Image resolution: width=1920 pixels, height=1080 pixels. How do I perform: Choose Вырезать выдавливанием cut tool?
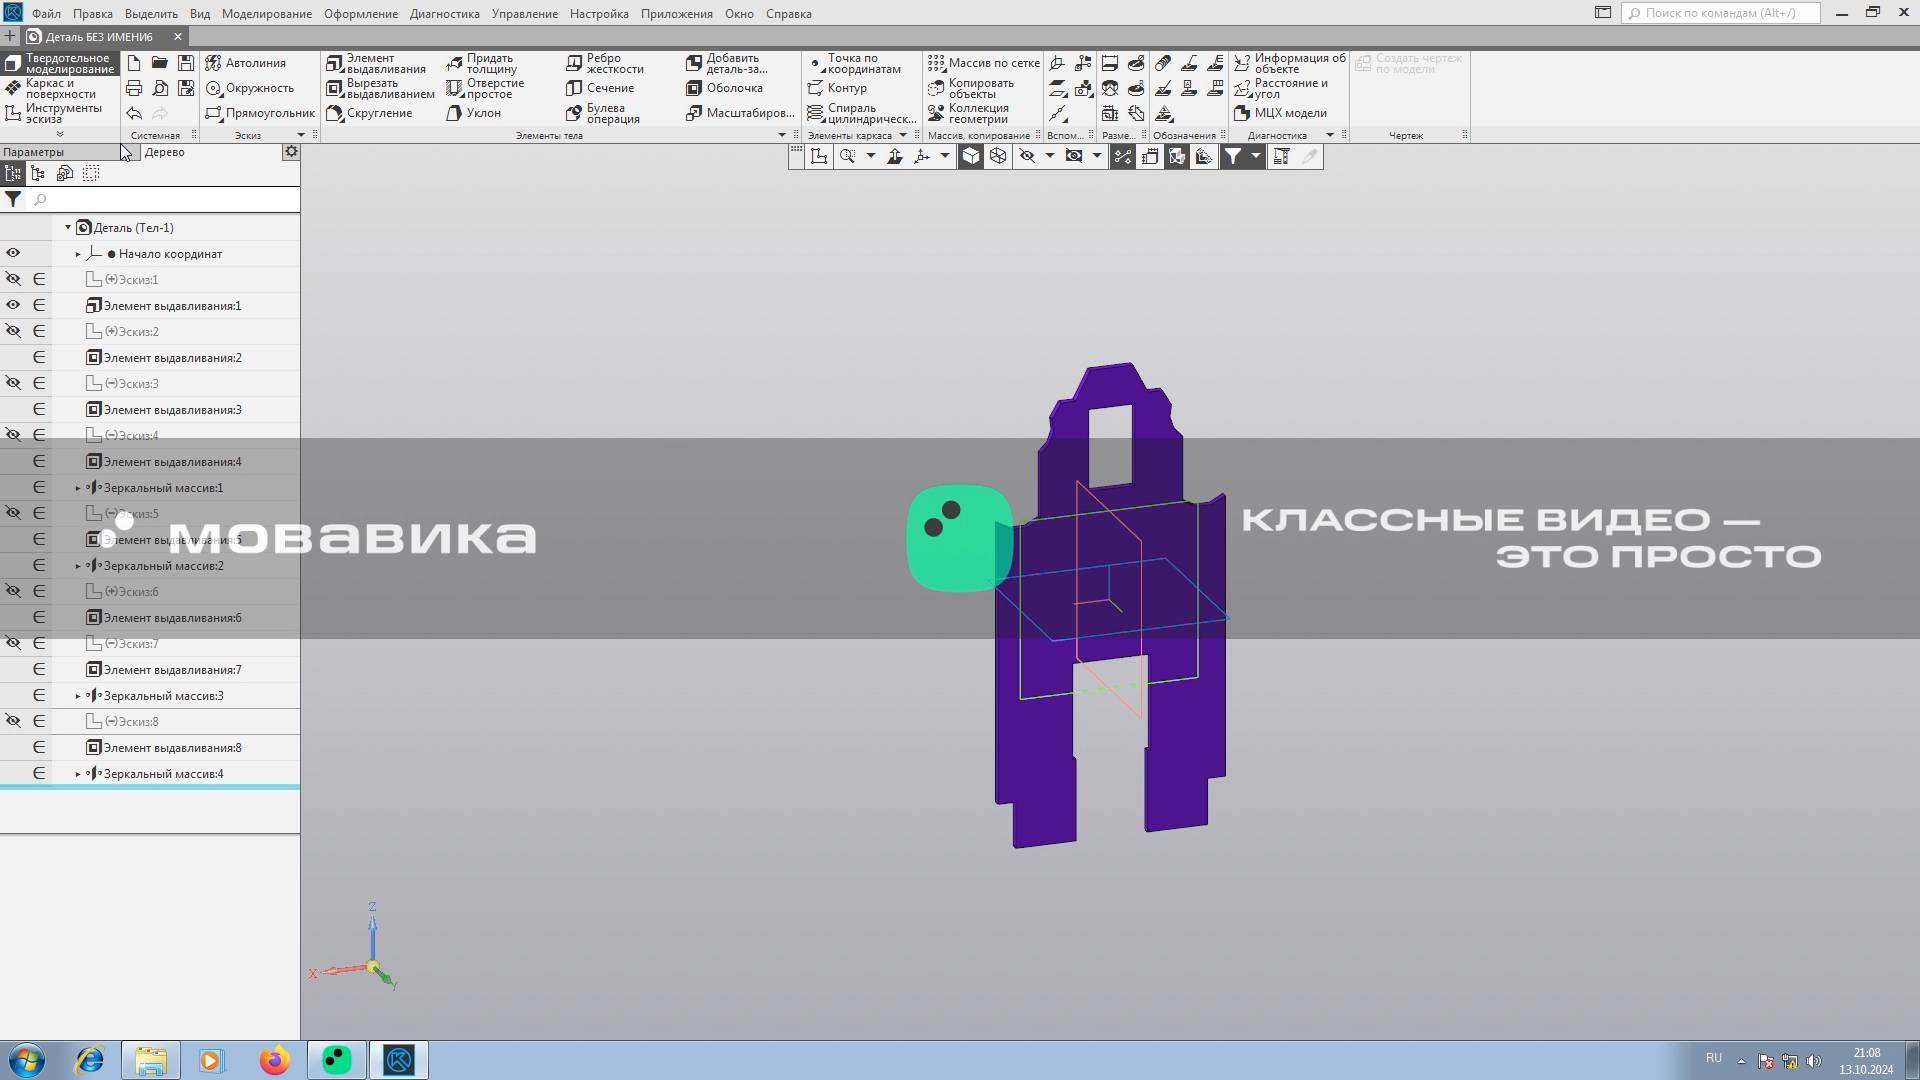coord(380,89)
